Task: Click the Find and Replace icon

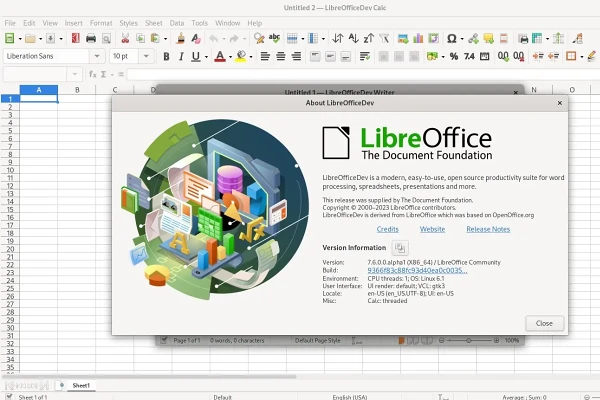Action: [259, 38]
